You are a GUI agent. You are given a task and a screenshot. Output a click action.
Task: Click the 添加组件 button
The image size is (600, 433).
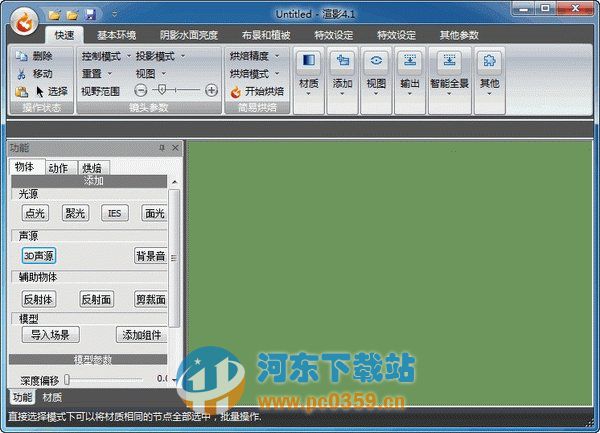142,335
